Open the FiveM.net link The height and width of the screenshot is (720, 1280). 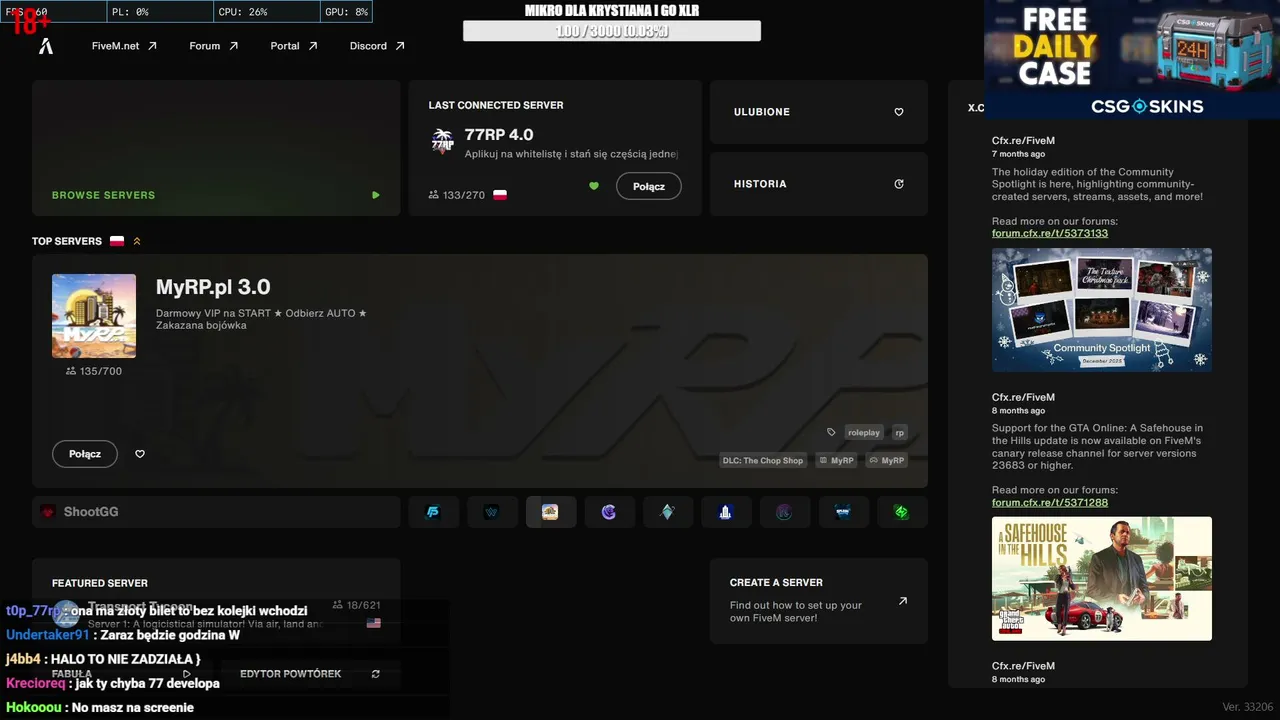coord(124,46)
